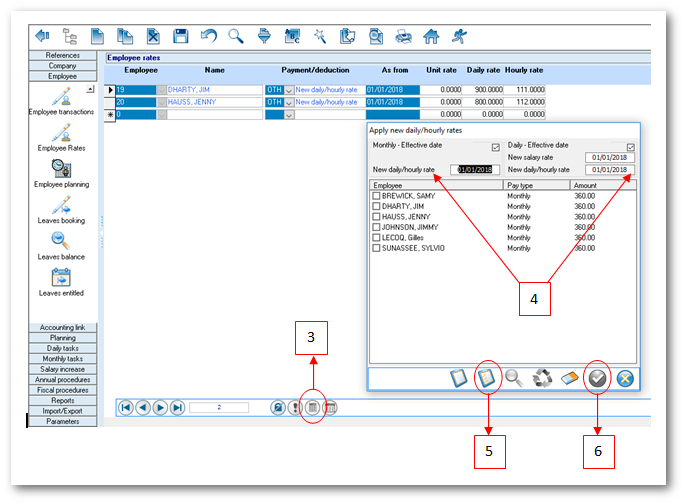Click the New salary rate date field

click(x=609, y=157)
